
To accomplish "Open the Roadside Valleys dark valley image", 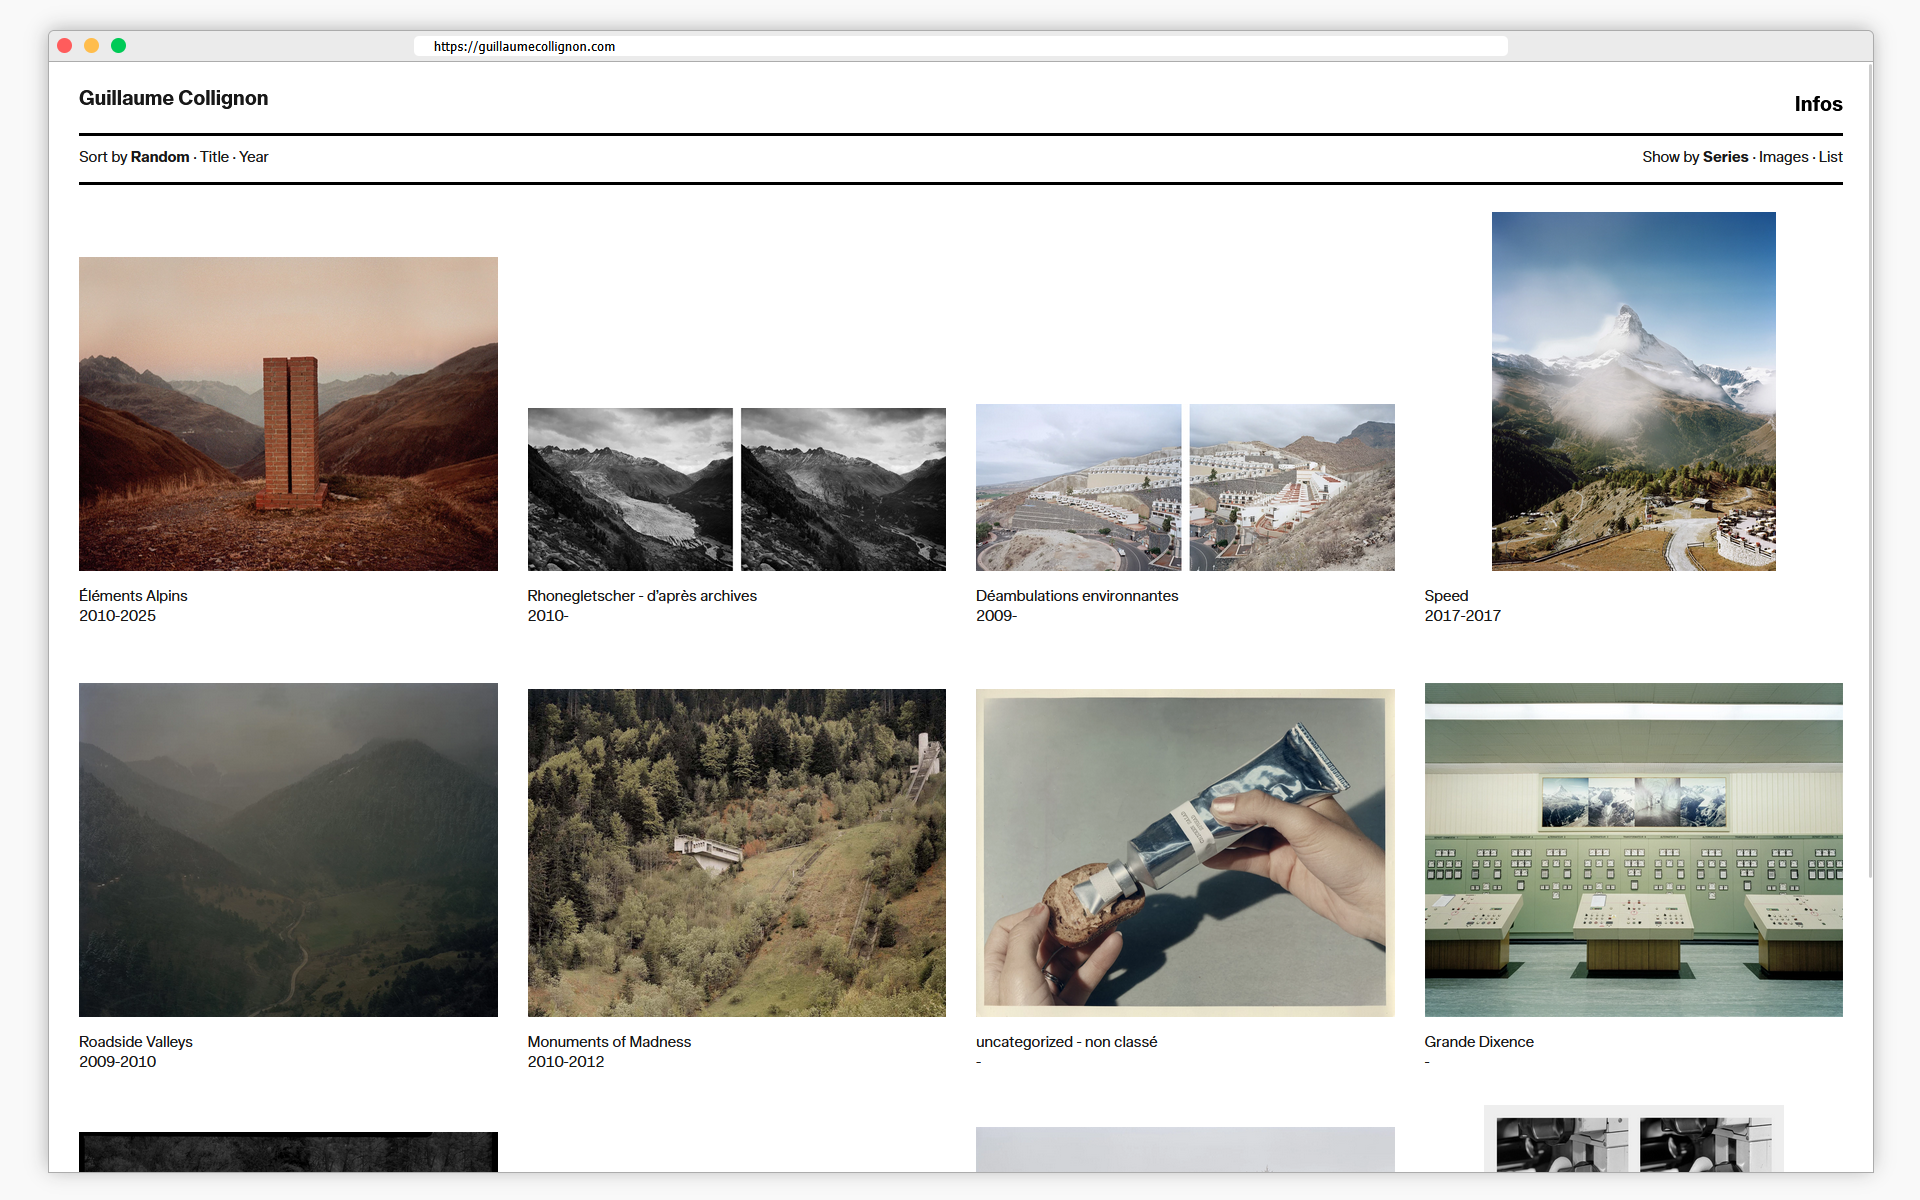I will pos(288,849).
